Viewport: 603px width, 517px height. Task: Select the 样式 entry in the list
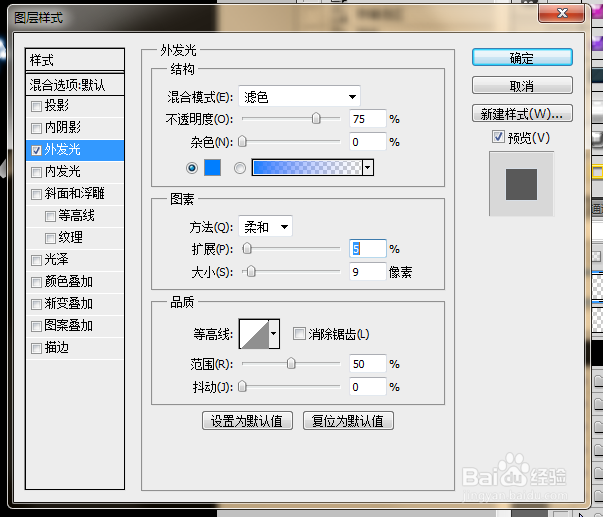pos(75,60)
